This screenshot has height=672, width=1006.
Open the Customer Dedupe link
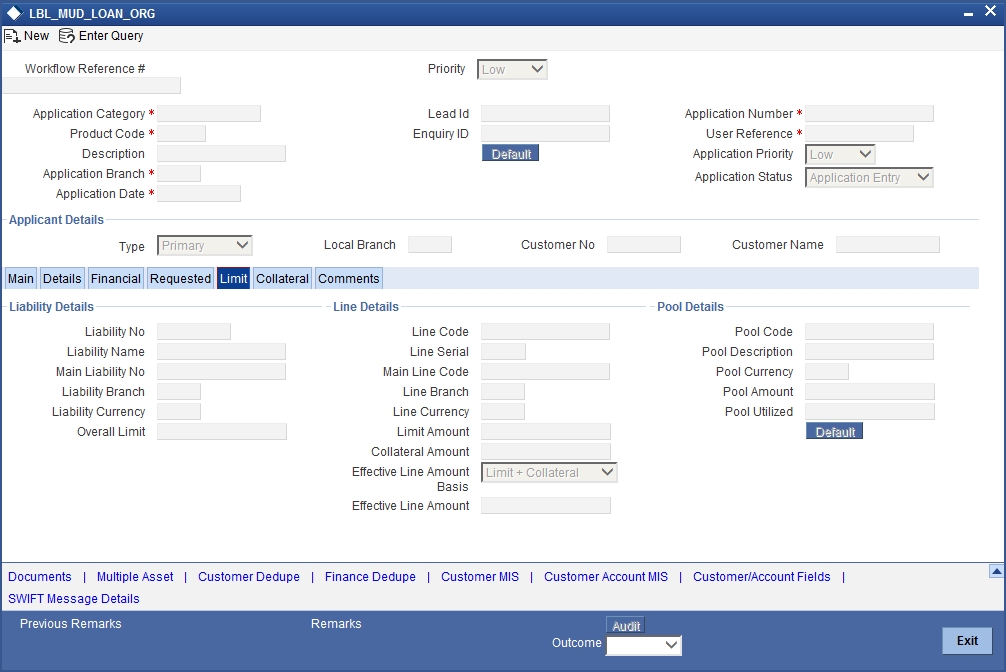(249, 576)
